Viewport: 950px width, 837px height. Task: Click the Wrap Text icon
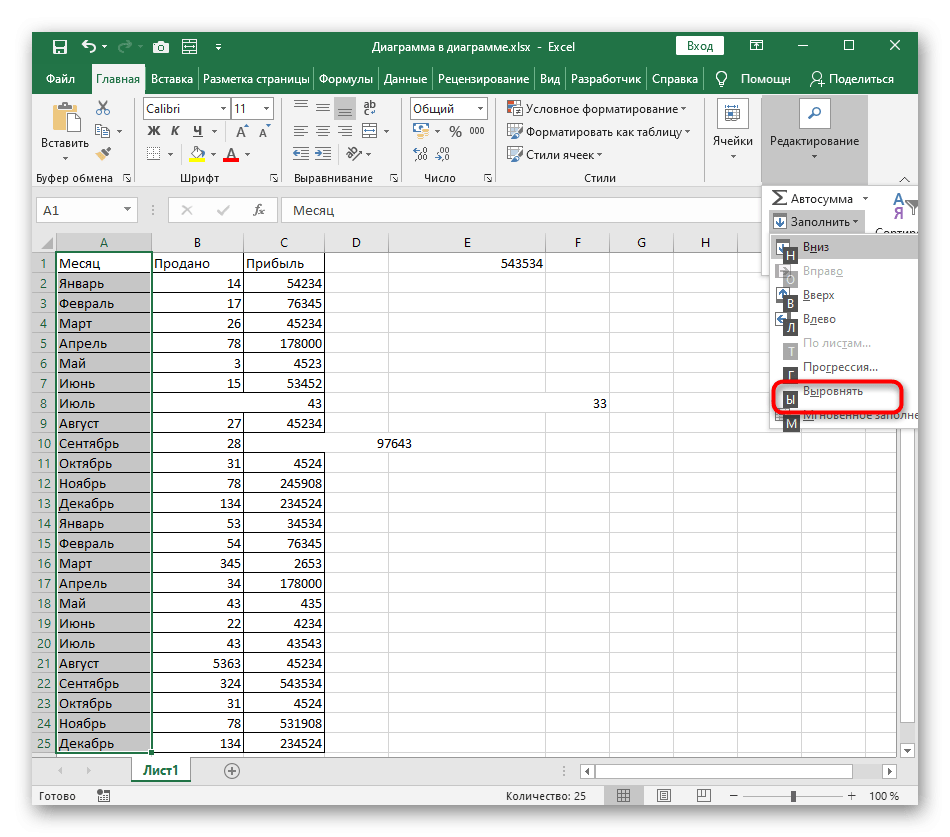(370, 108)
